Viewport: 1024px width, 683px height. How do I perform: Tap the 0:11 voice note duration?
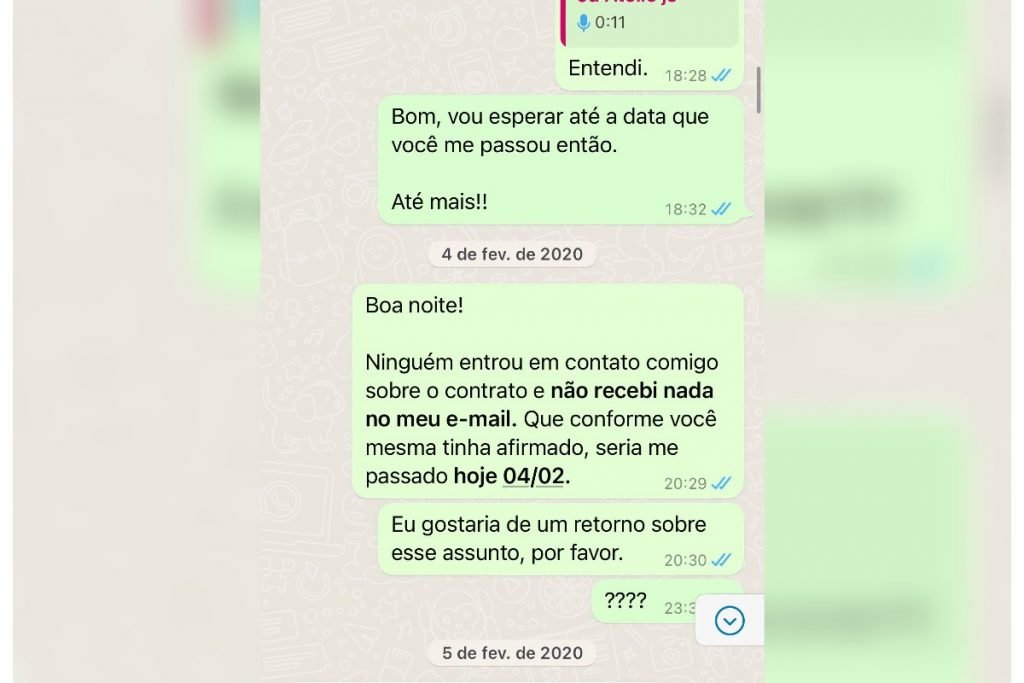610,23
